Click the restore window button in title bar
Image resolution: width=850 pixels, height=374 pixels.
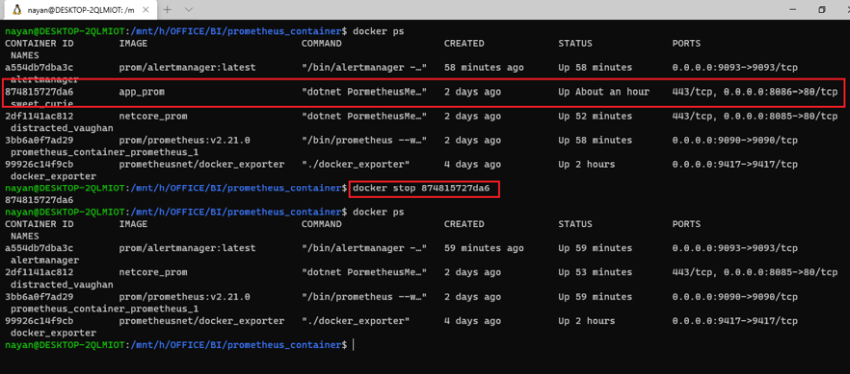pyautogui.click(x=822, y=9)
